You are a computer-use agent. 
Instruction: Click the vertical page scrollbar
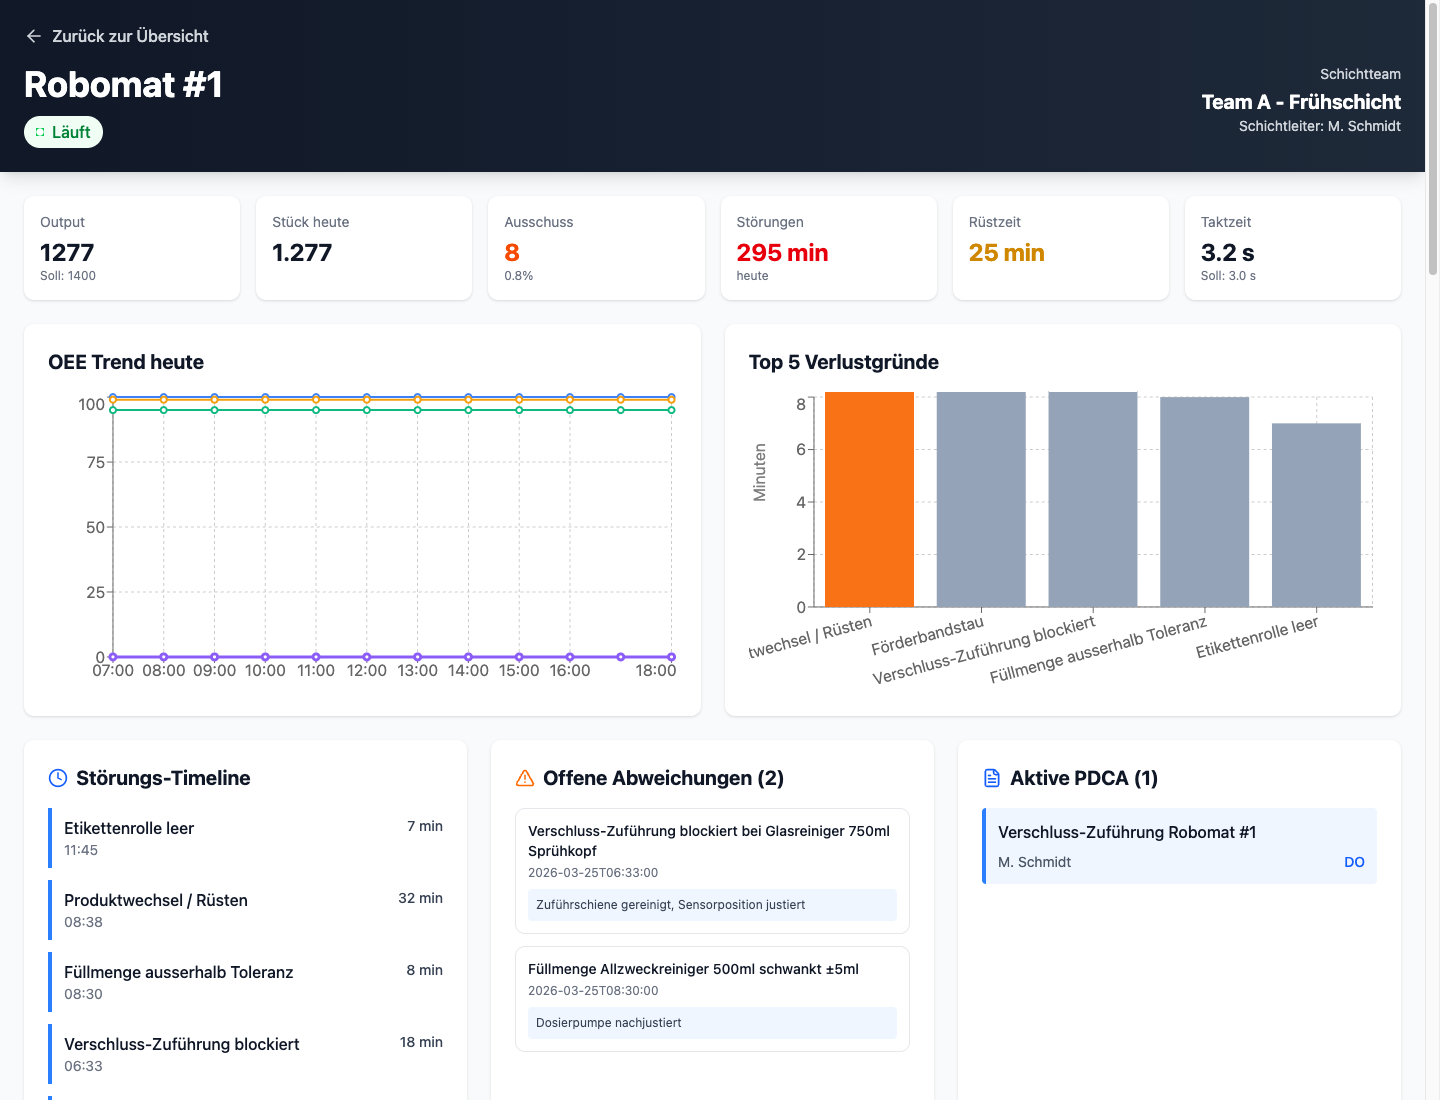point(1432,140)
